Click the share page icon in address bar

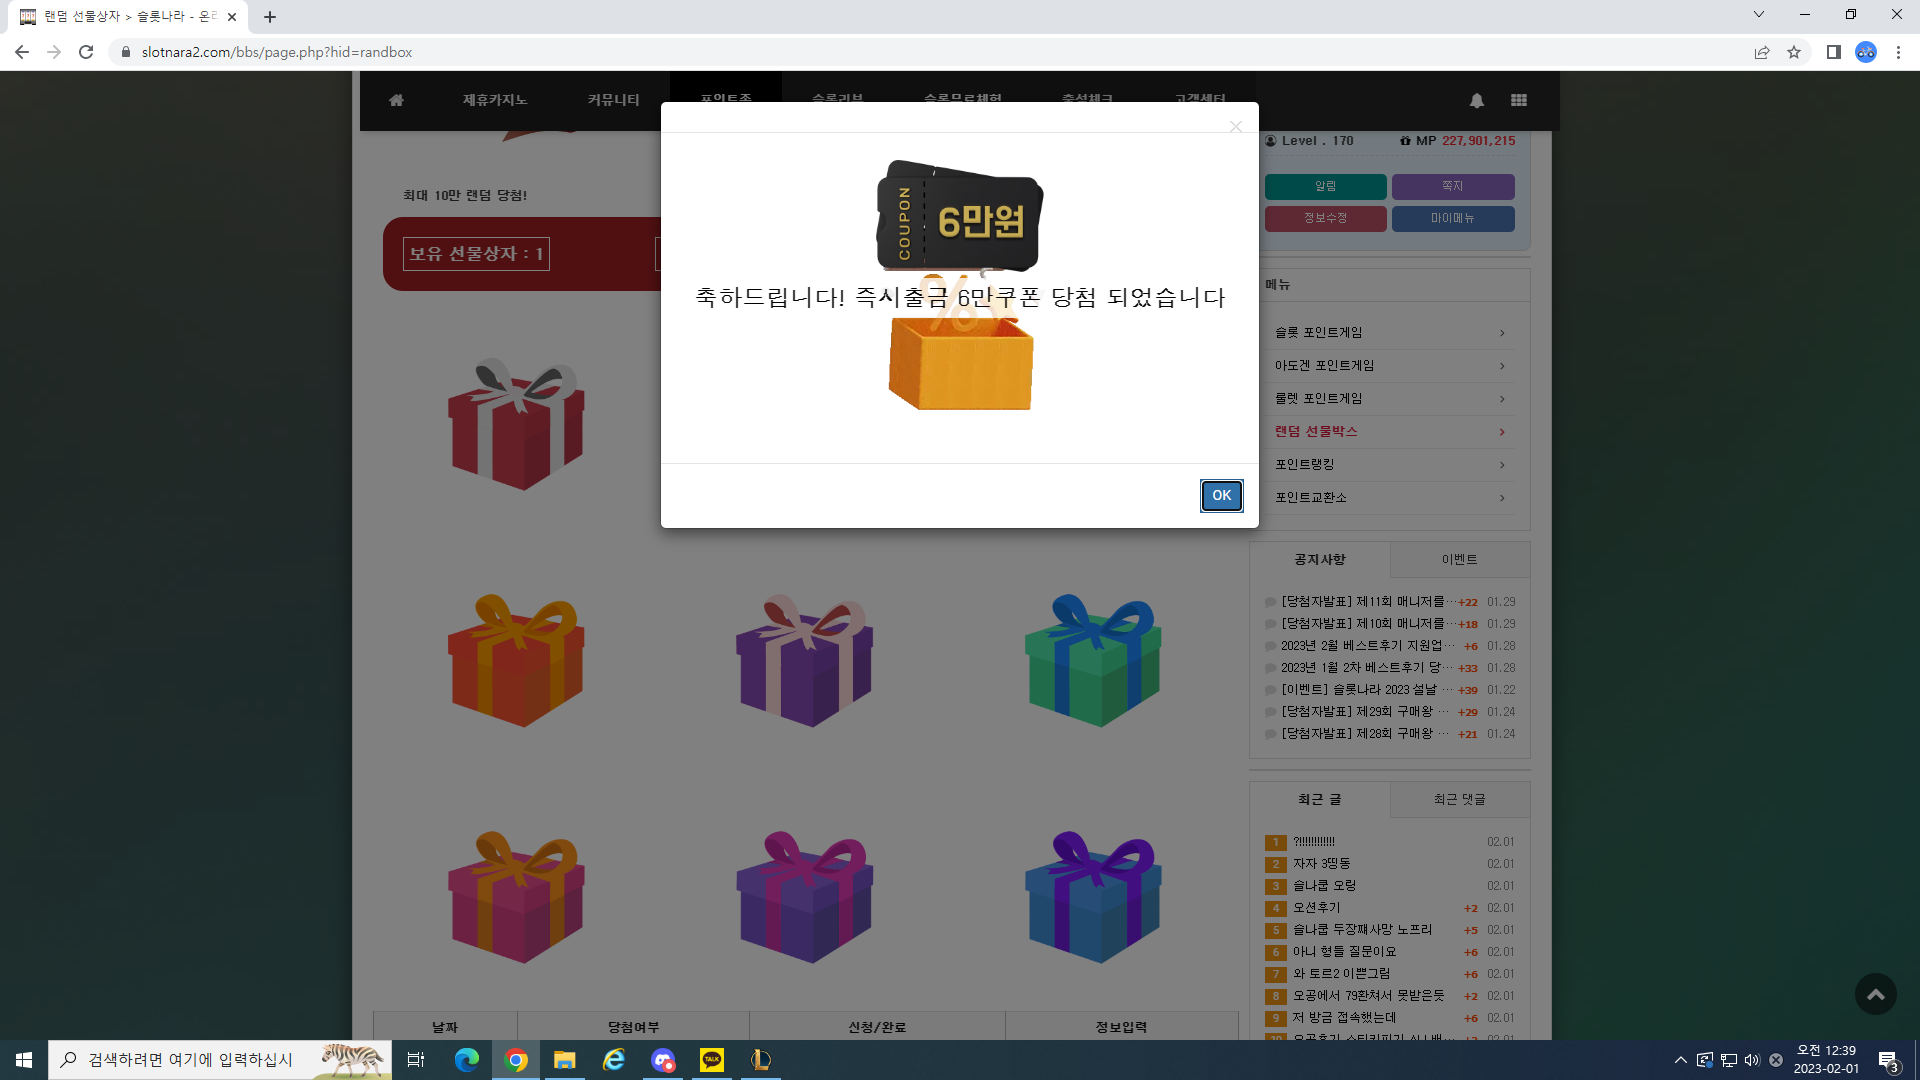pyautogui.click(x=1762, y=52)
